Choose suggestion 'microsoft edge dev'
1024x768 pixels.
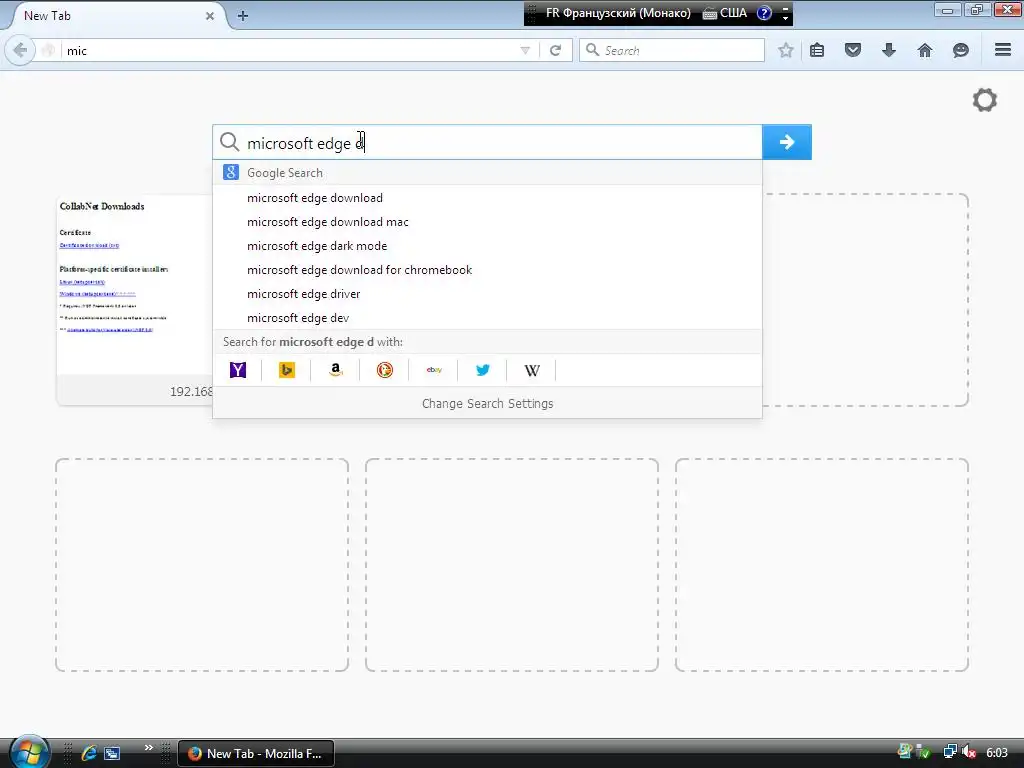click(487, 318)
